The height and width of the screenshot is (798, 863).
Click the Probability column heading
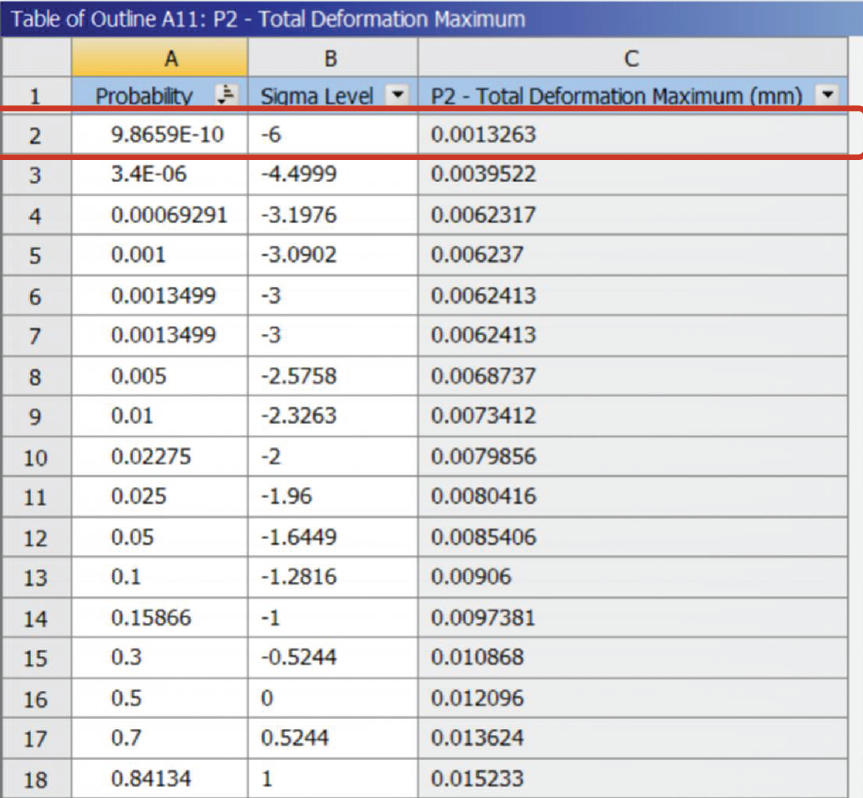(x=144, y=96)
